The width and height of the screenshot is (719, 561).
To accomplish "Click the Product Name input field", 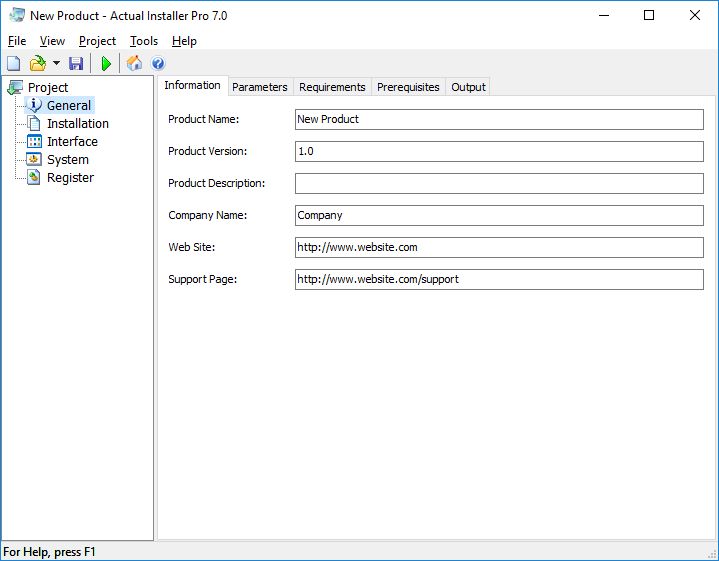I will (499, 119).
